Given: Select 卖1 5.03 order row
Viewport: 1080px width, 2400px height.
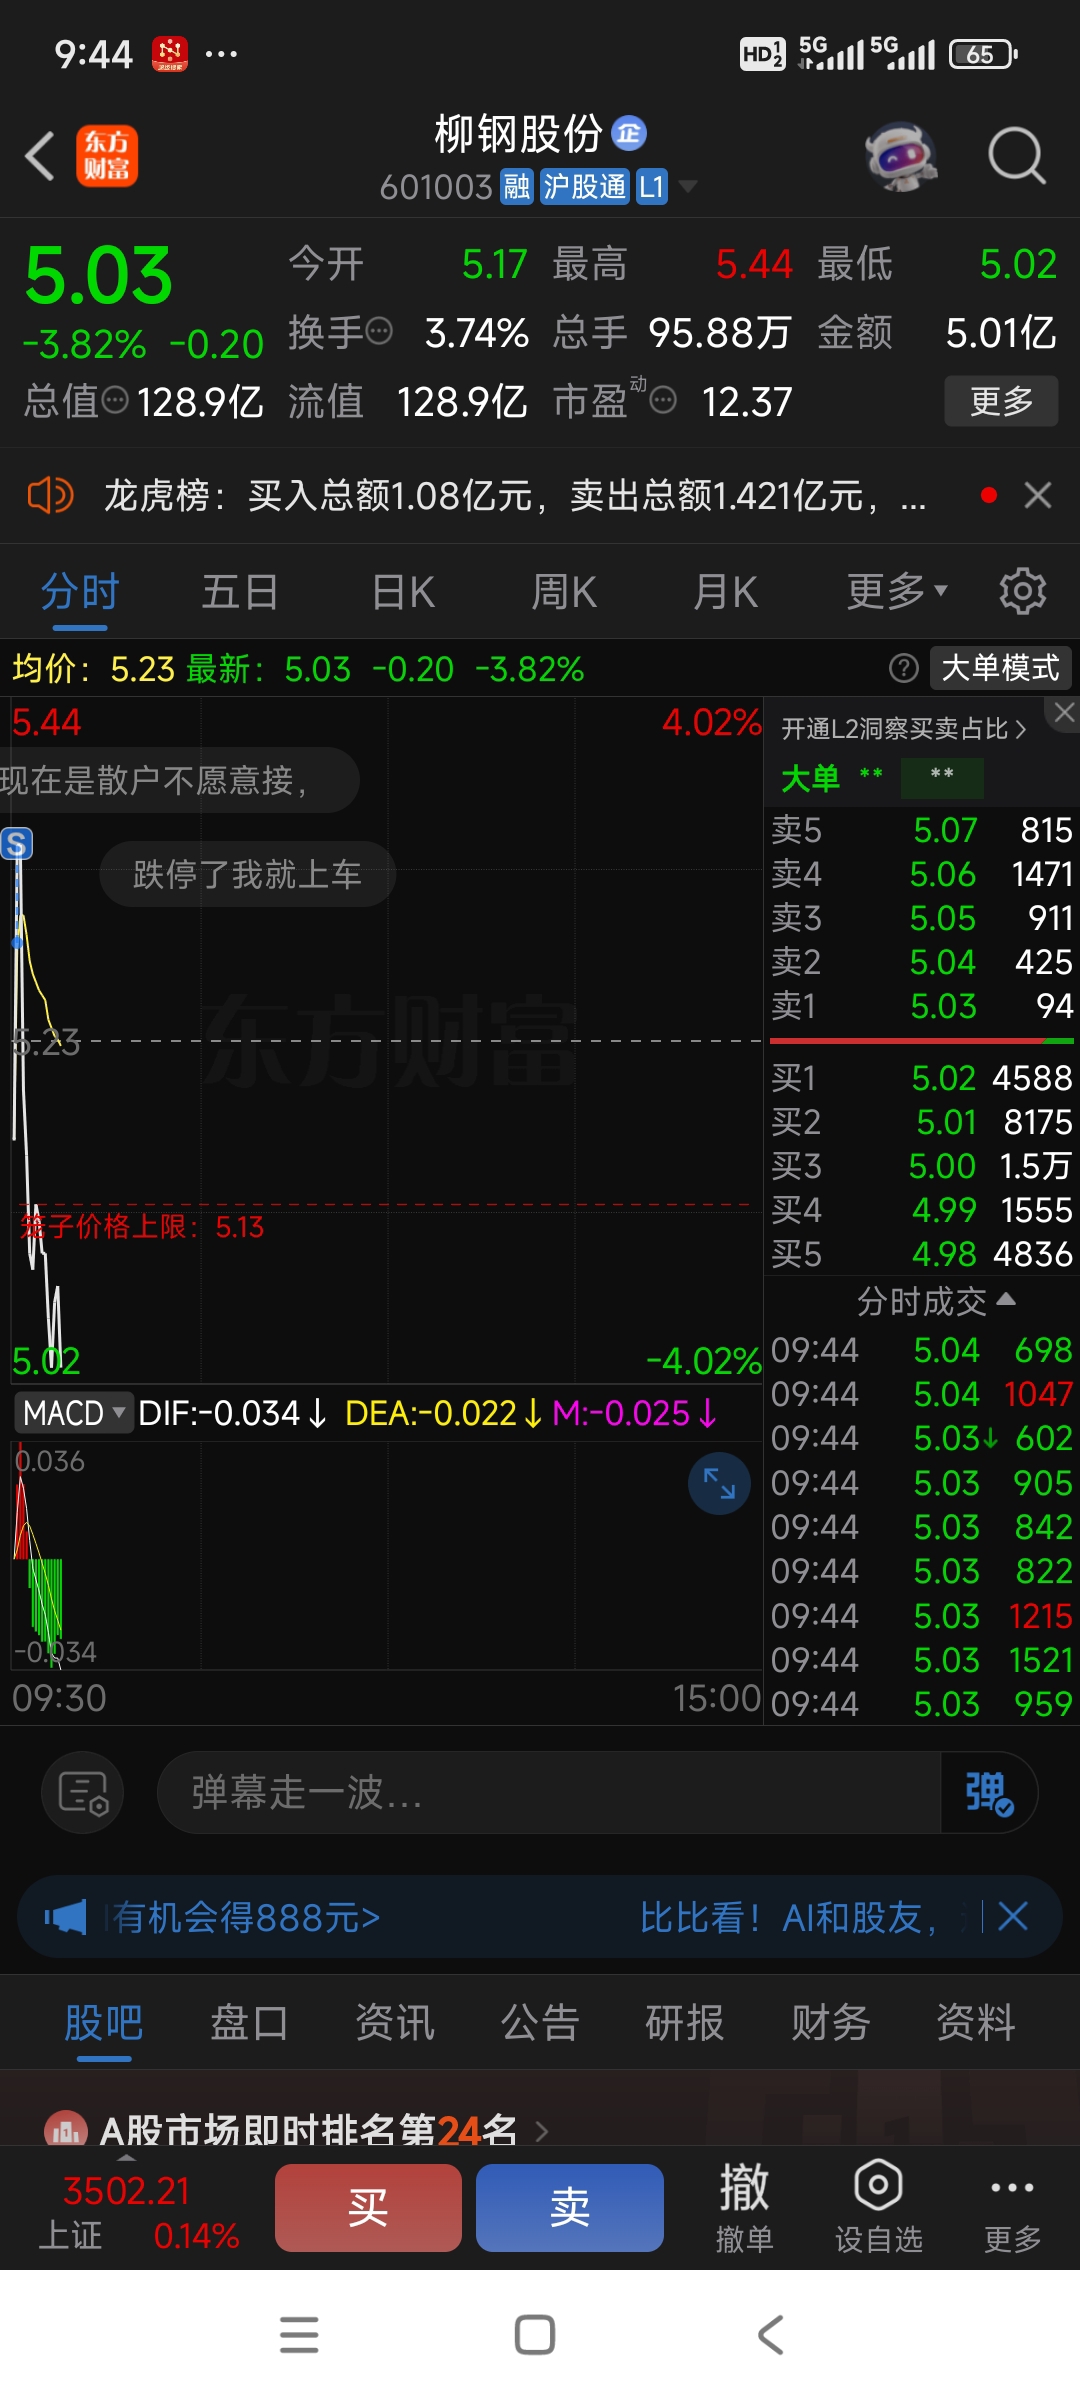Looking at the screenshot, I should [x=922, y=1006].
